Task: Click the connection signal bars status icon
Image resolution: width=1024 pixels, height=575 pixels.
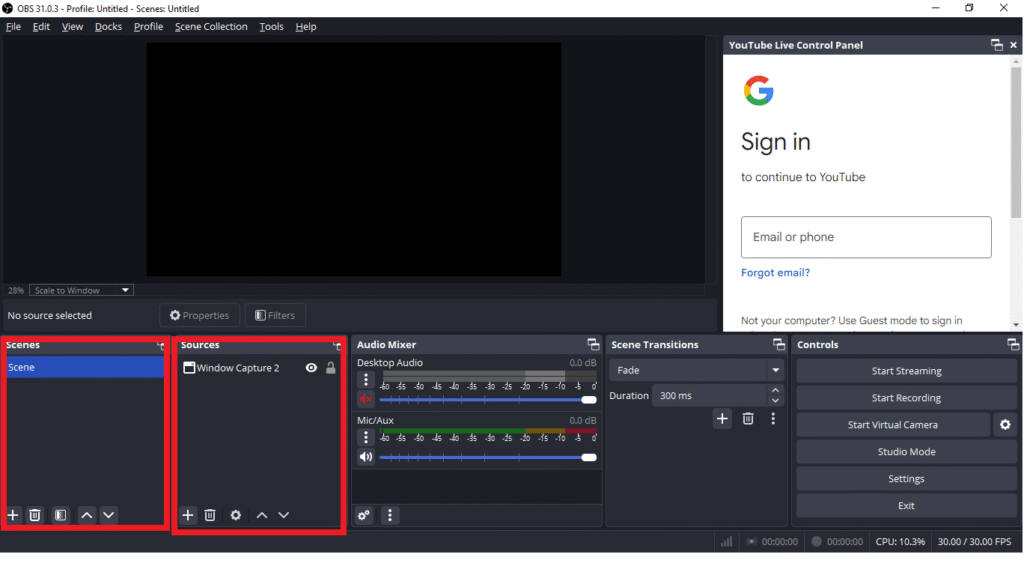Action: (726, 542)
